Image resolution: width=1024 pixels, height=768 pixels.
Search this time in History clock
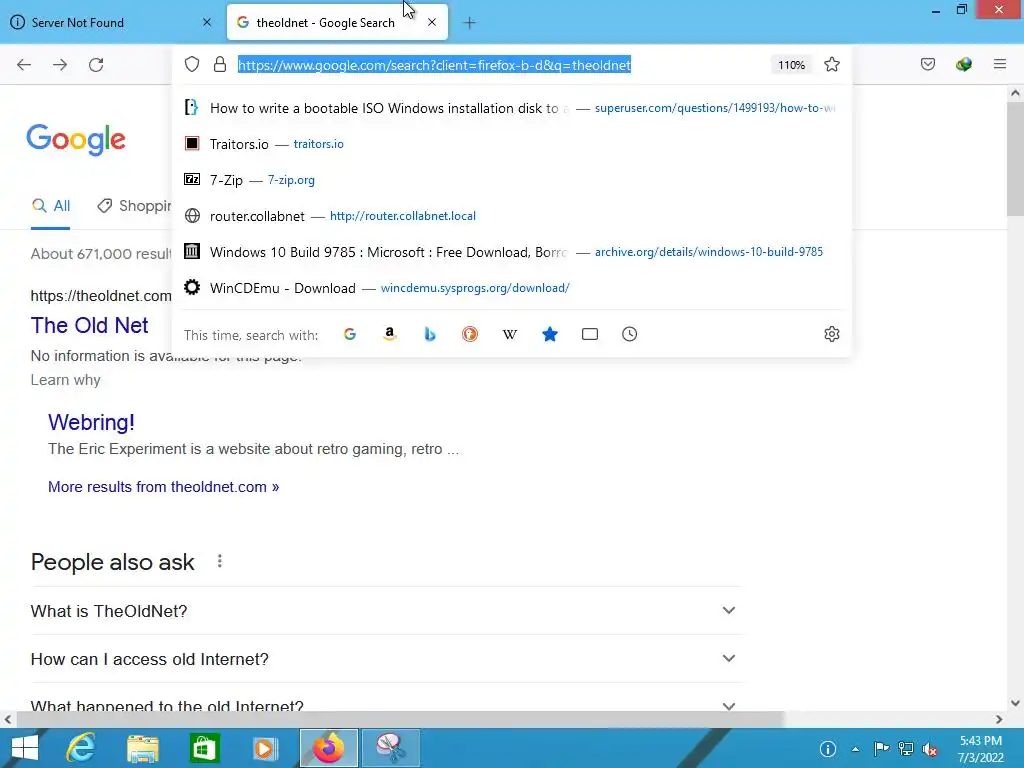[630, 334]
